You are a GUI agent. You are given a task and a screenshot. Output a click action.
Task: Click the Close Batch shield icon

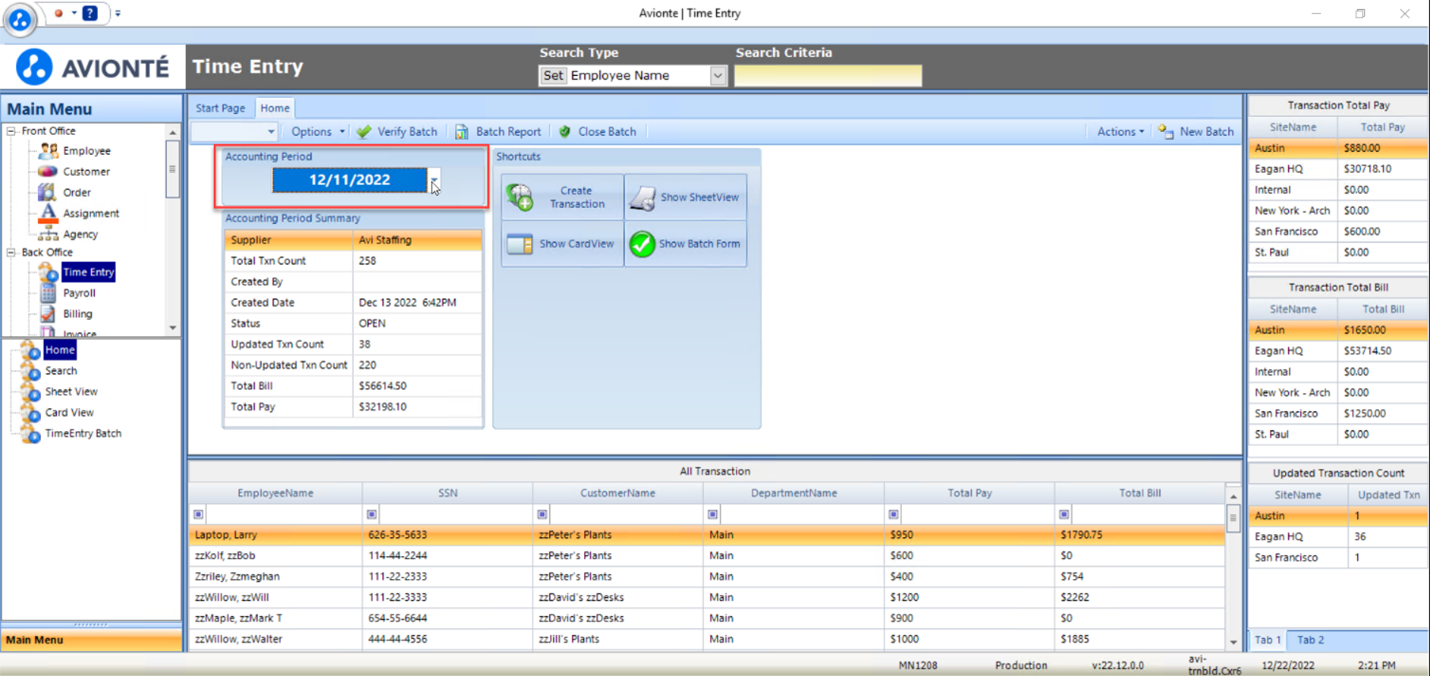click(565, 132)
